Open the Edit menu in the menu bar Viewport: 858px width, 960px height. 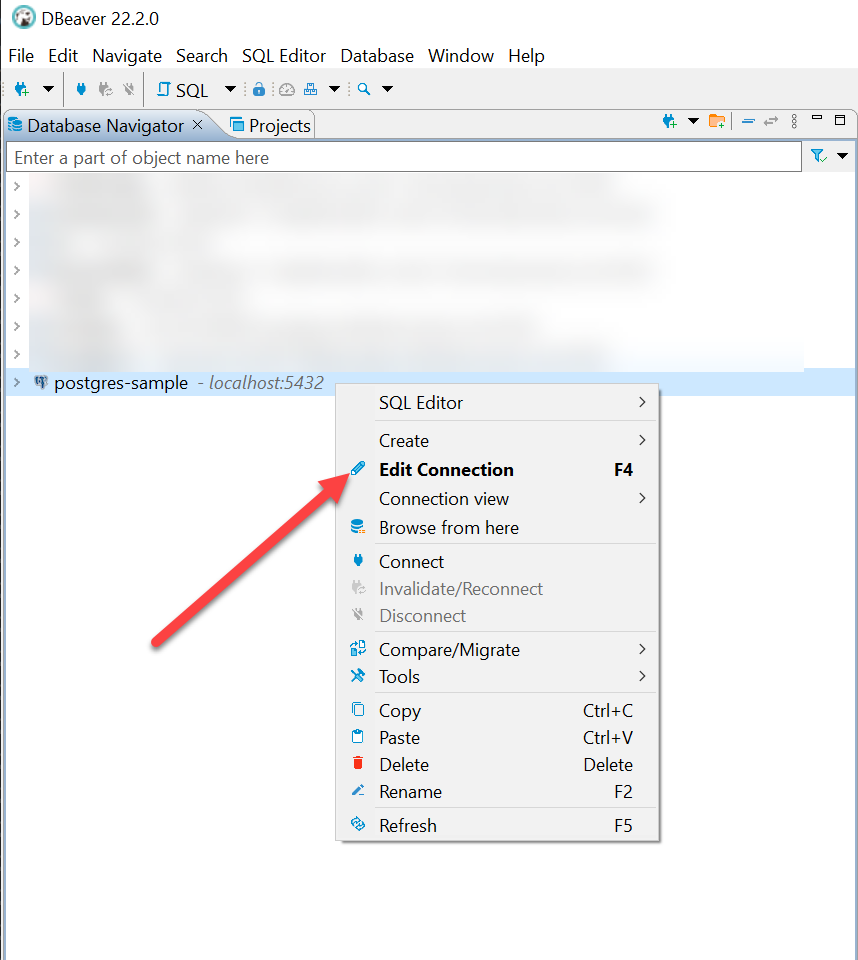point(63,56)
